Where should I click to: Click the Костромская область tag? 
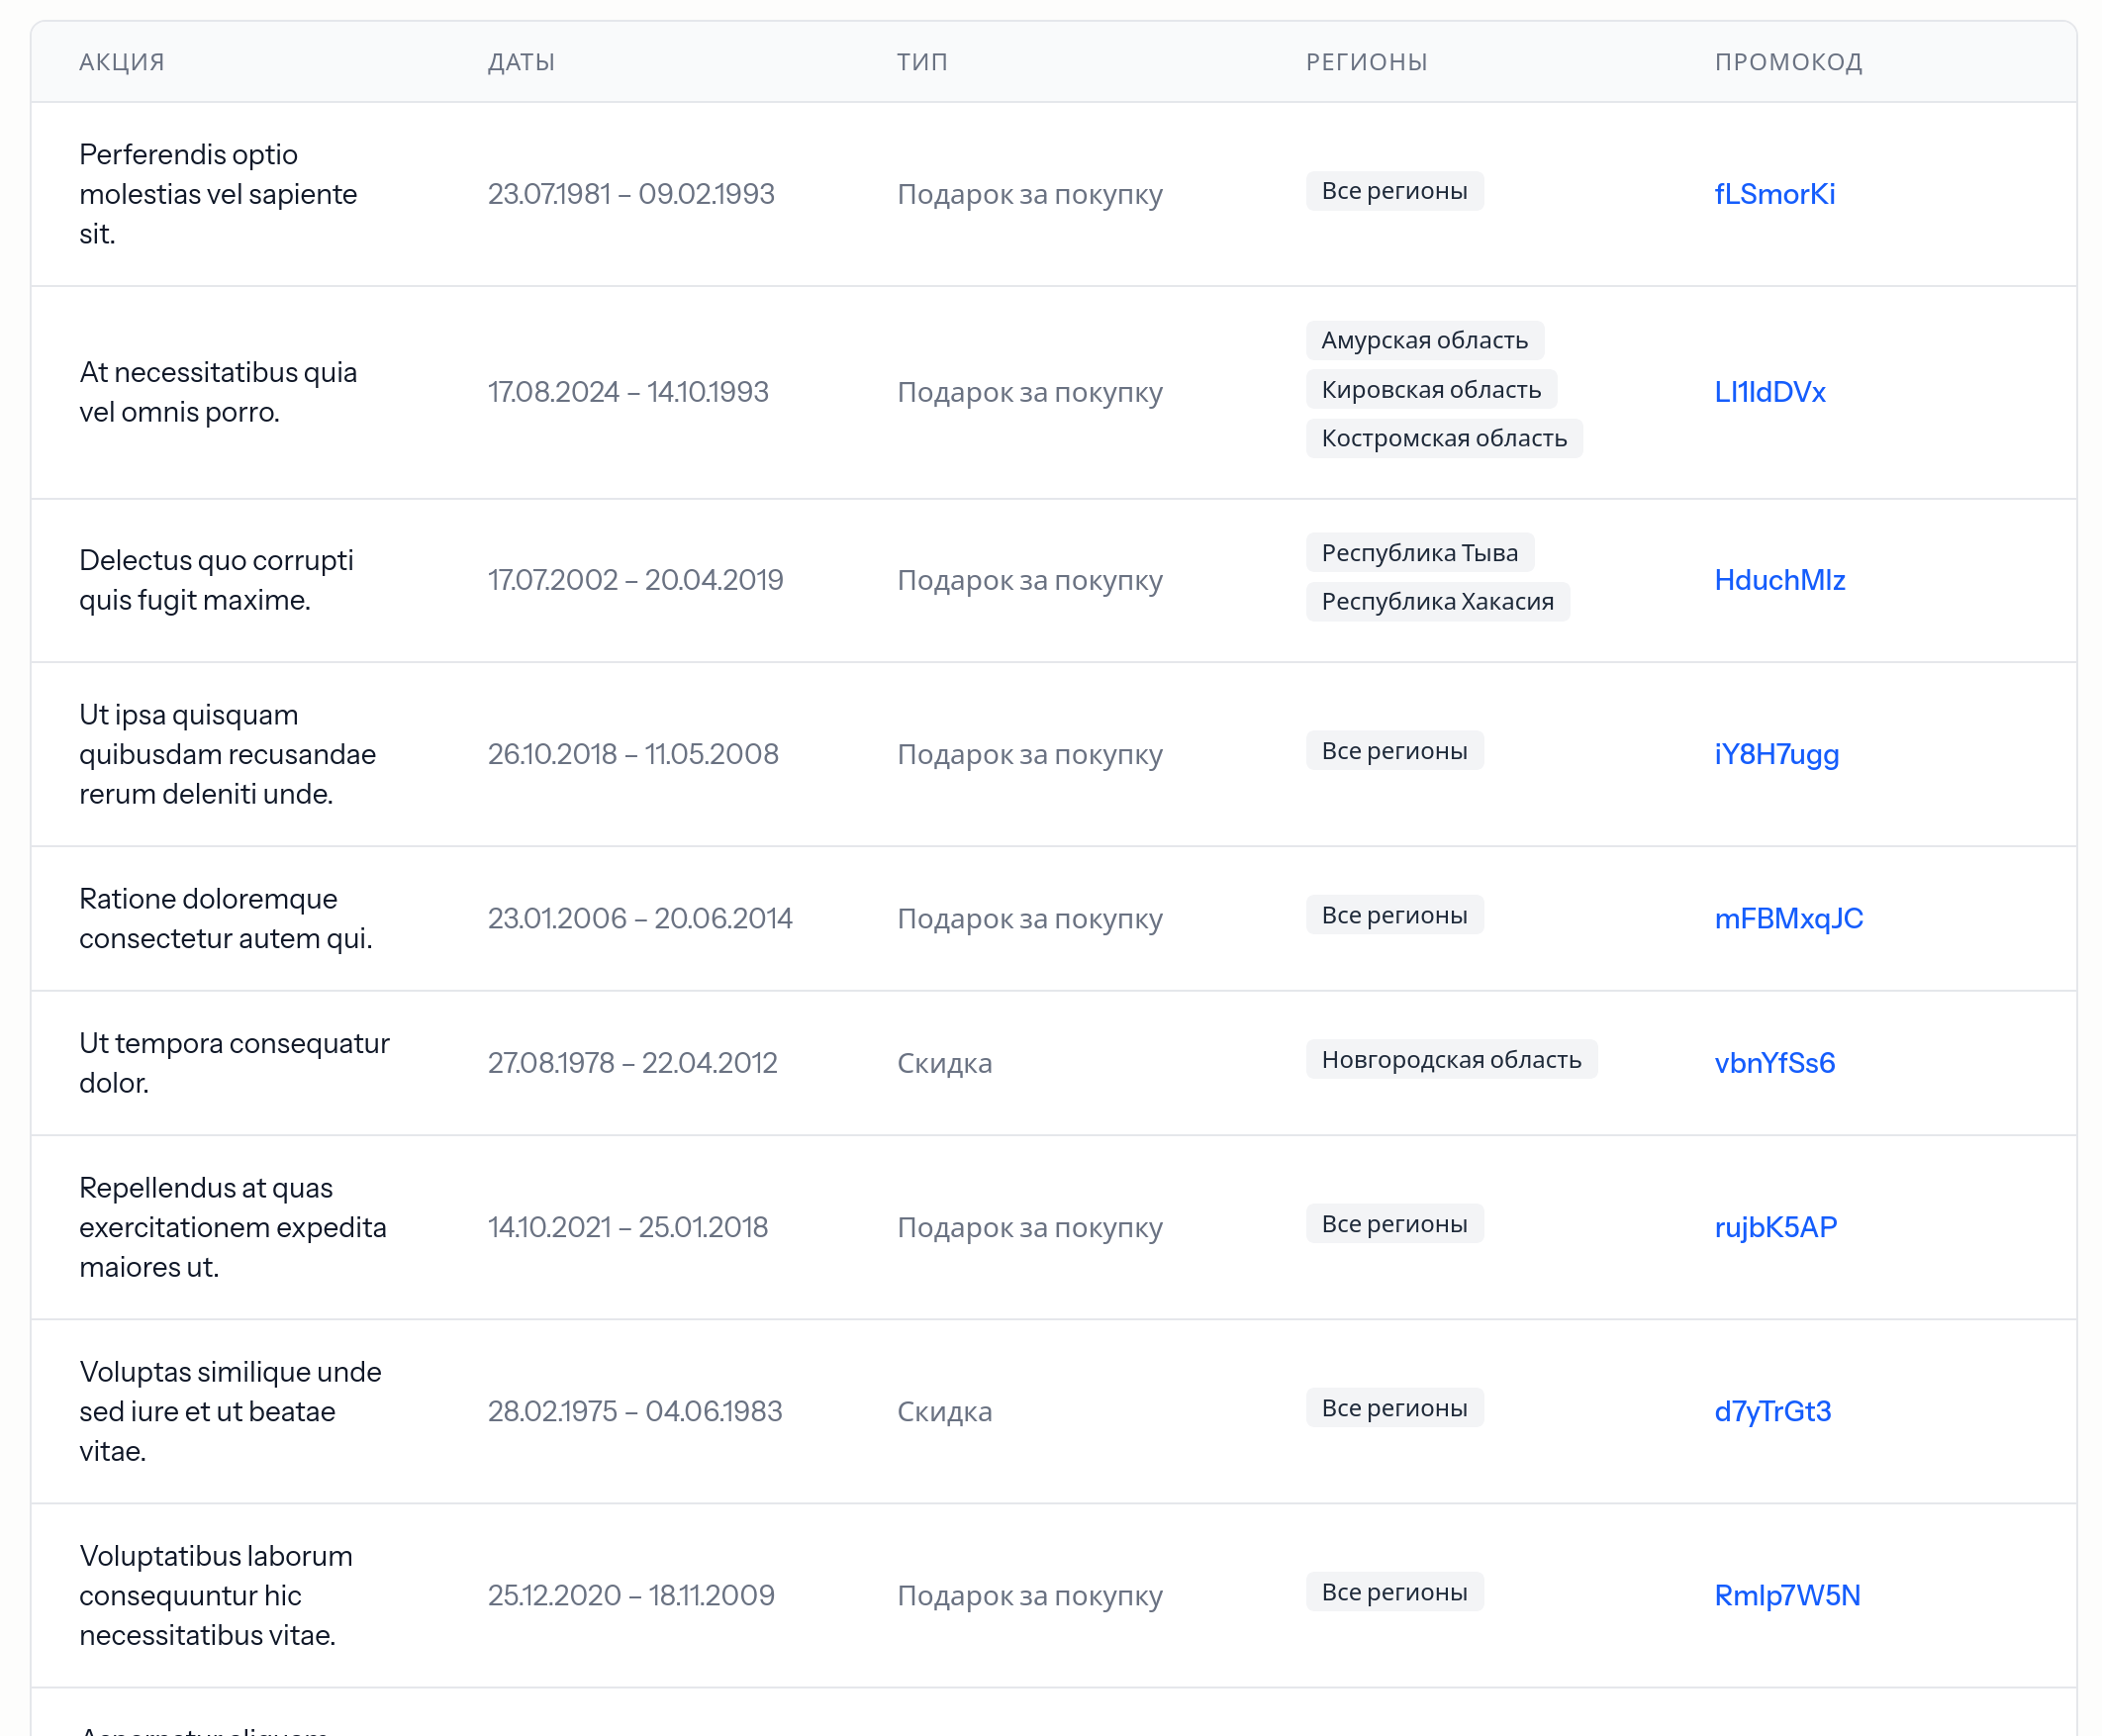(1444, 438)
